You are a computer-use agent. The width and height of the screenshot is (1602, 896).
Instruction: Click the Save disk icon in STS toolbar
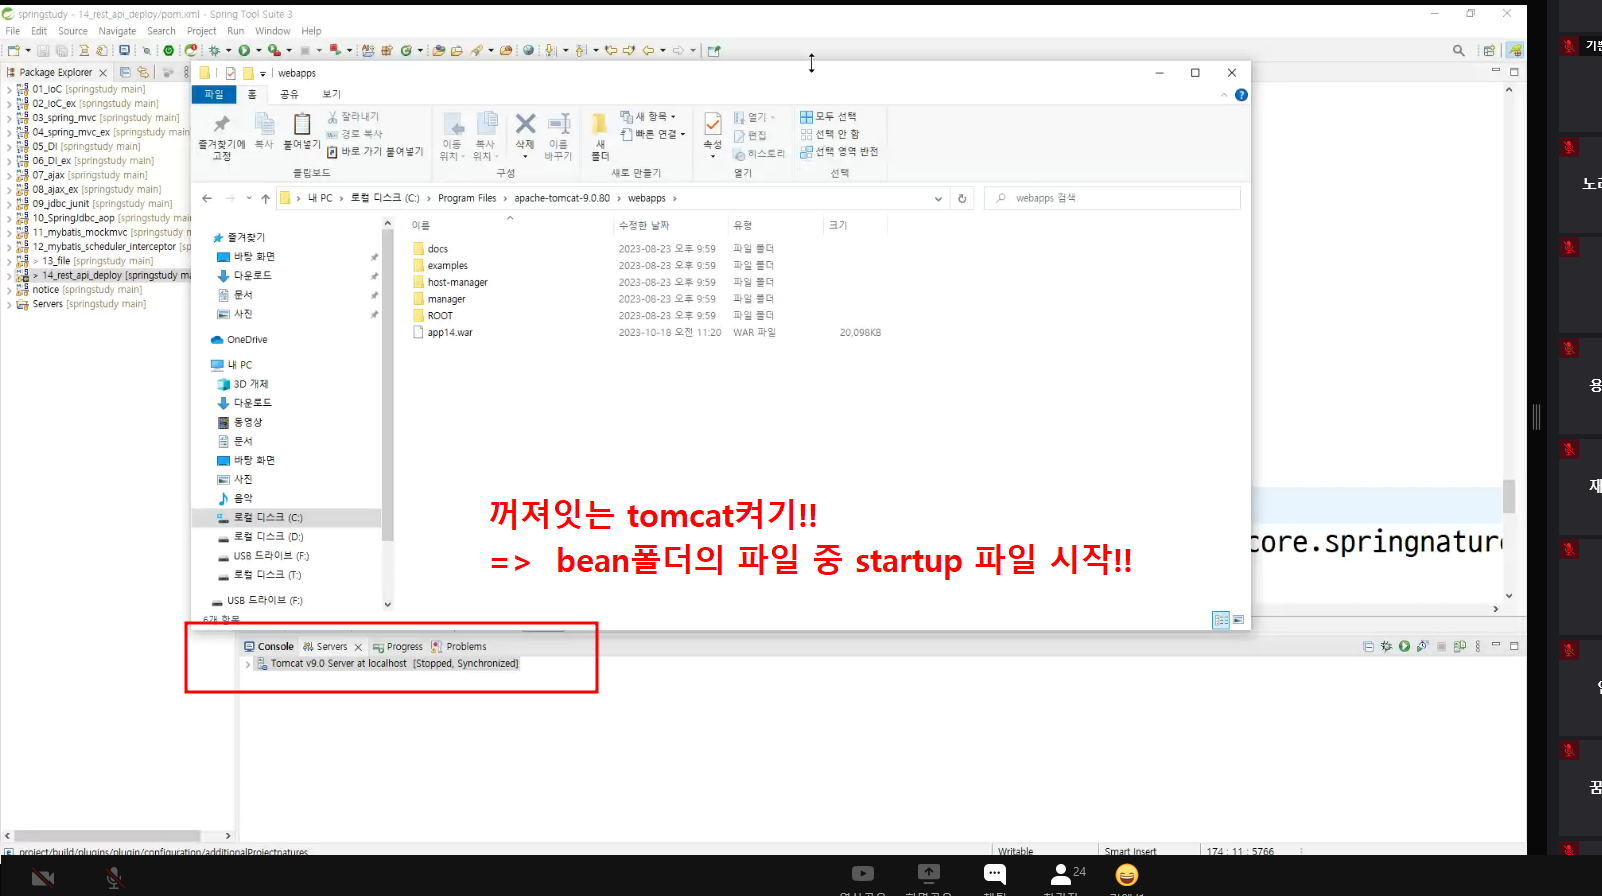point(43,50)
